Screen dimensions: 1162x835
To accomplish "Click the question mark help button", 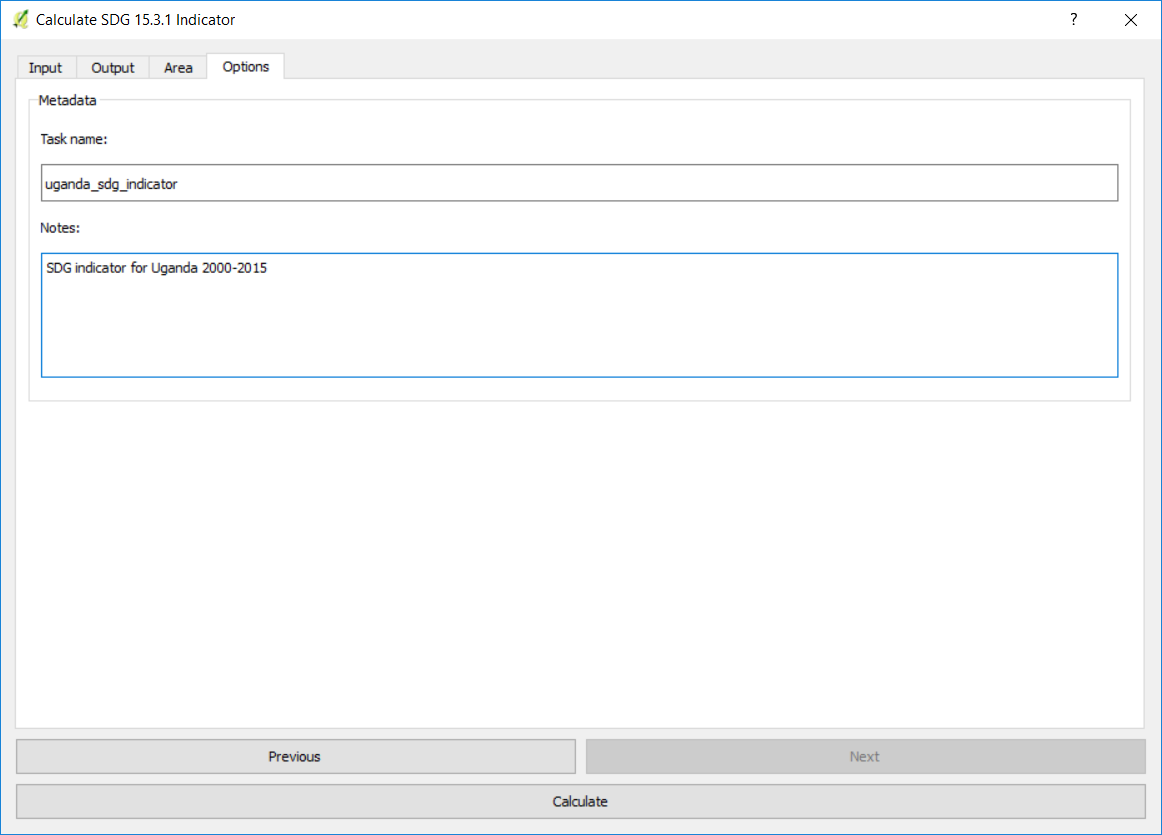I will tap(1073, 19).
